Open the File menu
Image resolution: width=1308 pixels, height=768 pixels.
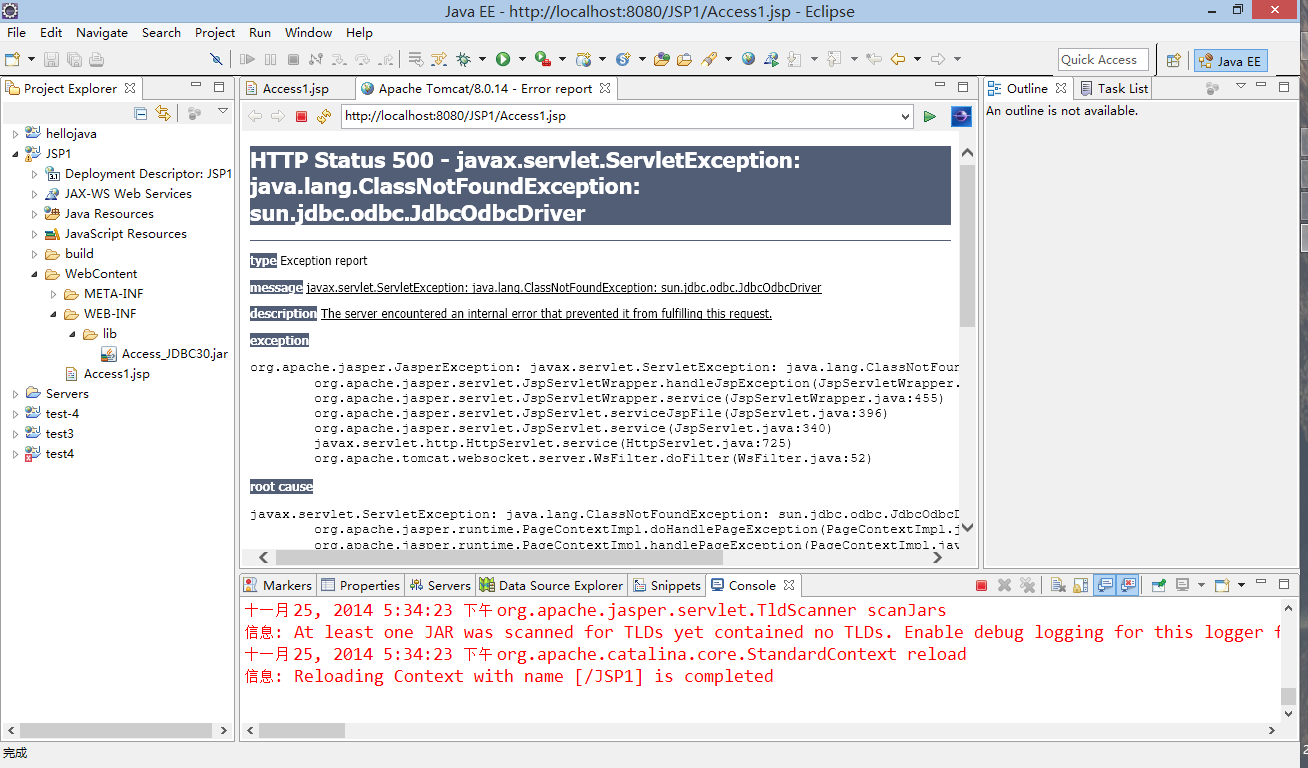point(16,32)
